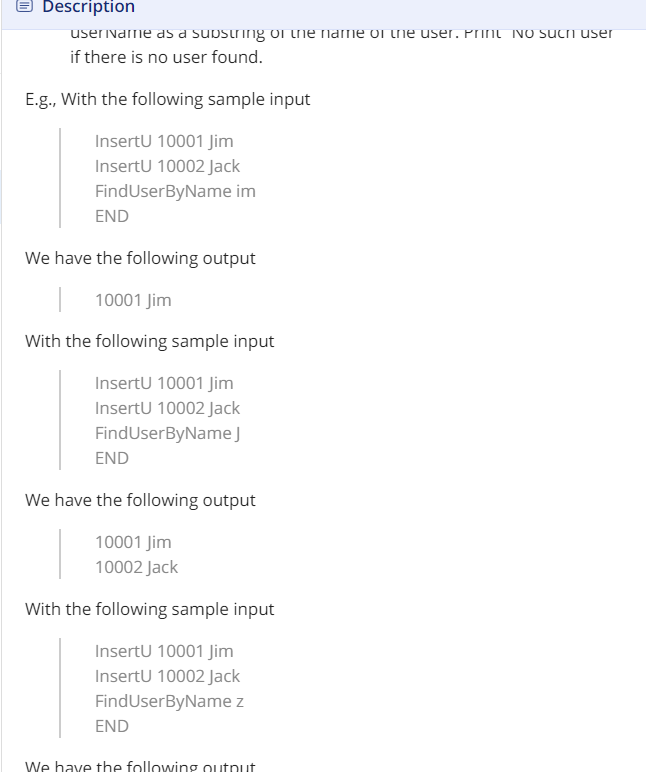Image resolution: width=646 pixels, height=772 pixels.
Task: Select the 'E.g., With the following sample input' line
Action: (x=167, y=99)
